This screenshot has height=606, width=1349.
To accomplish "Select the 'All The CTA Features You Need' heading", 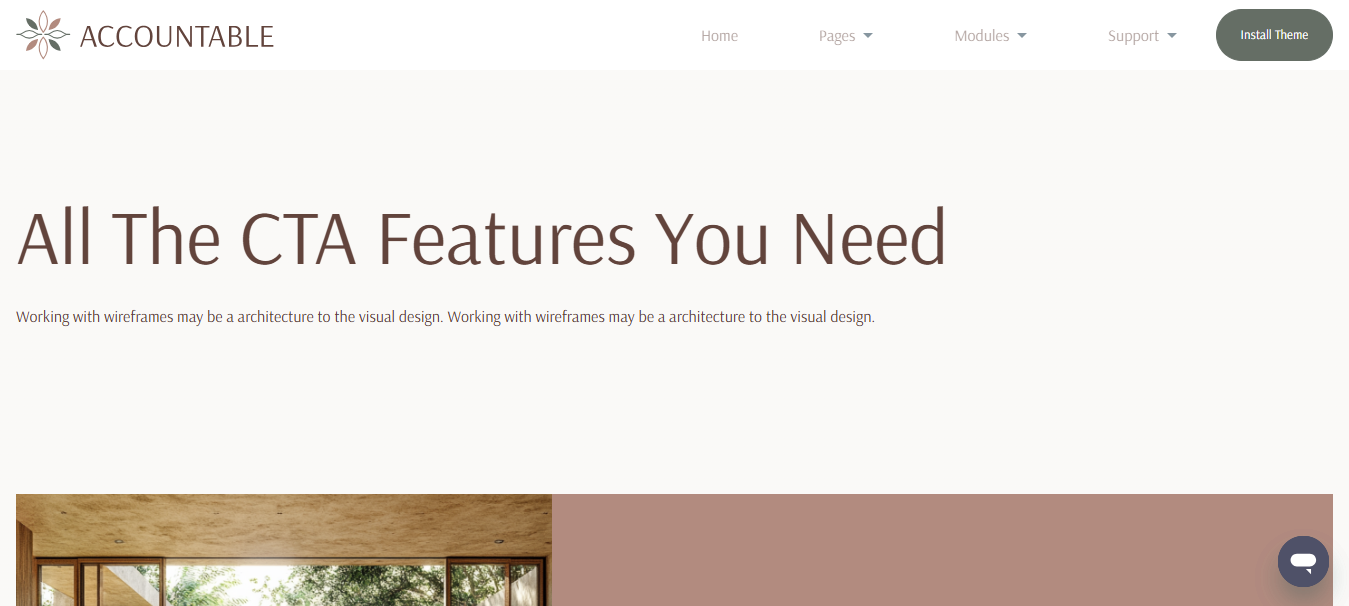I will tap(481, 238).
